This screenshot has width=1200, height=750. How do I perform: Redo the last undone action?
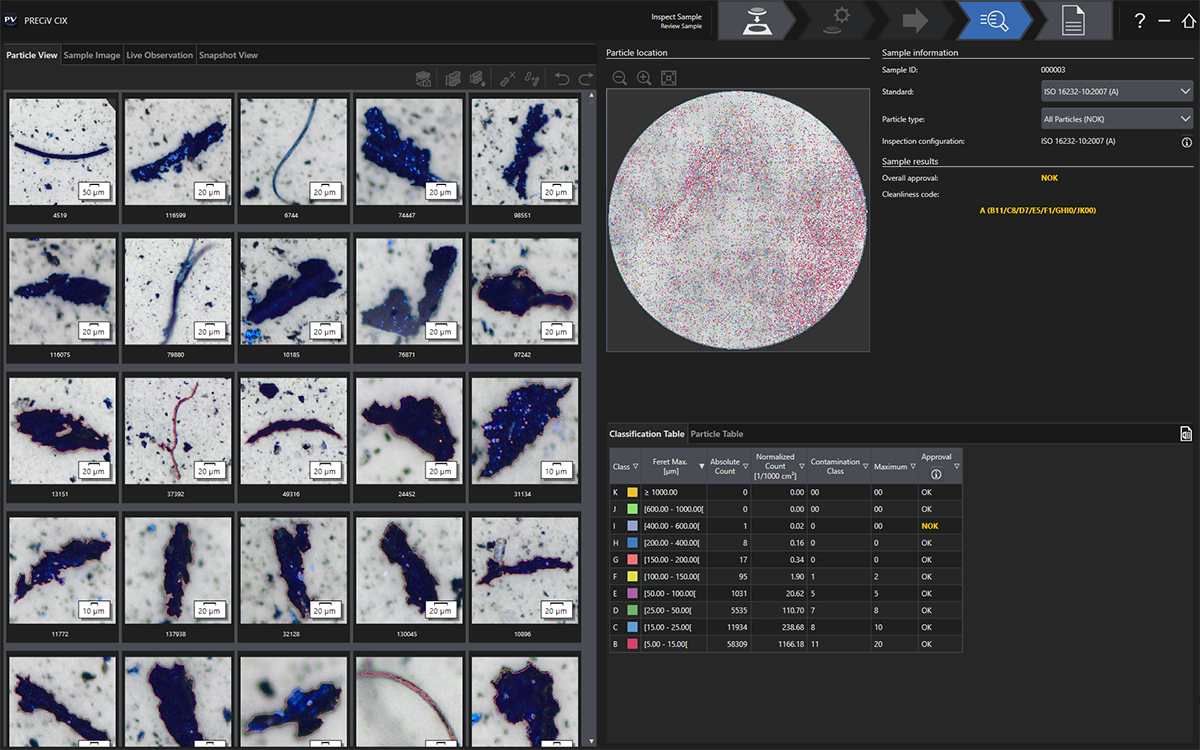pos(585,78)
